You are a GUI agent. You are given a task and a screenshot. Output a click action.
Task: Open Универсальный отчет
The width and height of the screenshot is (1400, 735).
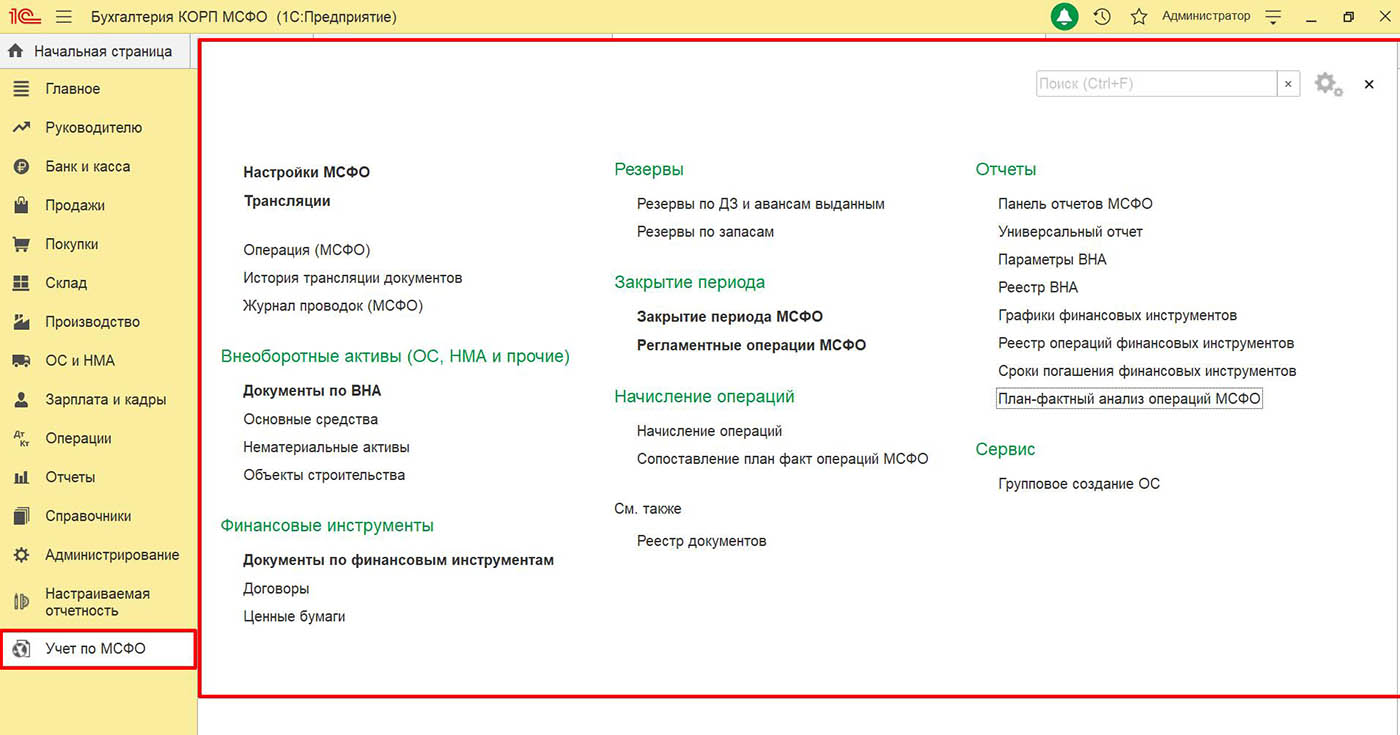(1070, 232)
